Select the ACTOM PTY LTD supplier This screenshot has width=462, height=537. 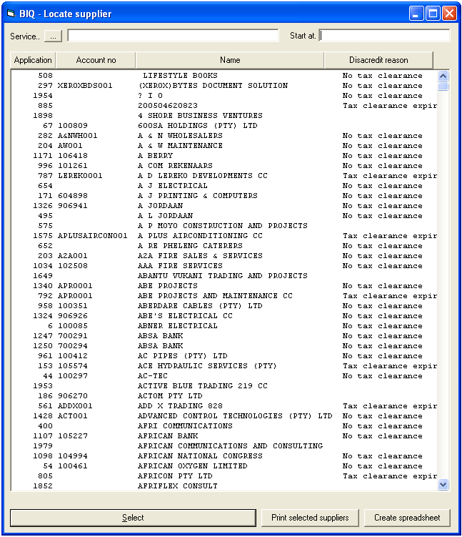(x=224, y=396)
